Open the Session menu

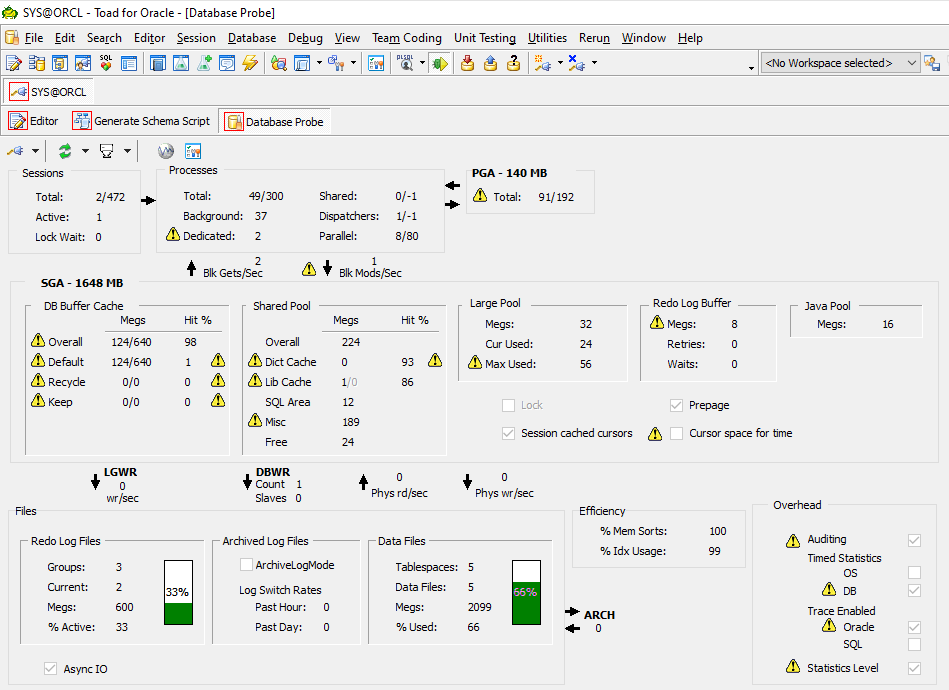[x=196, y=38]
